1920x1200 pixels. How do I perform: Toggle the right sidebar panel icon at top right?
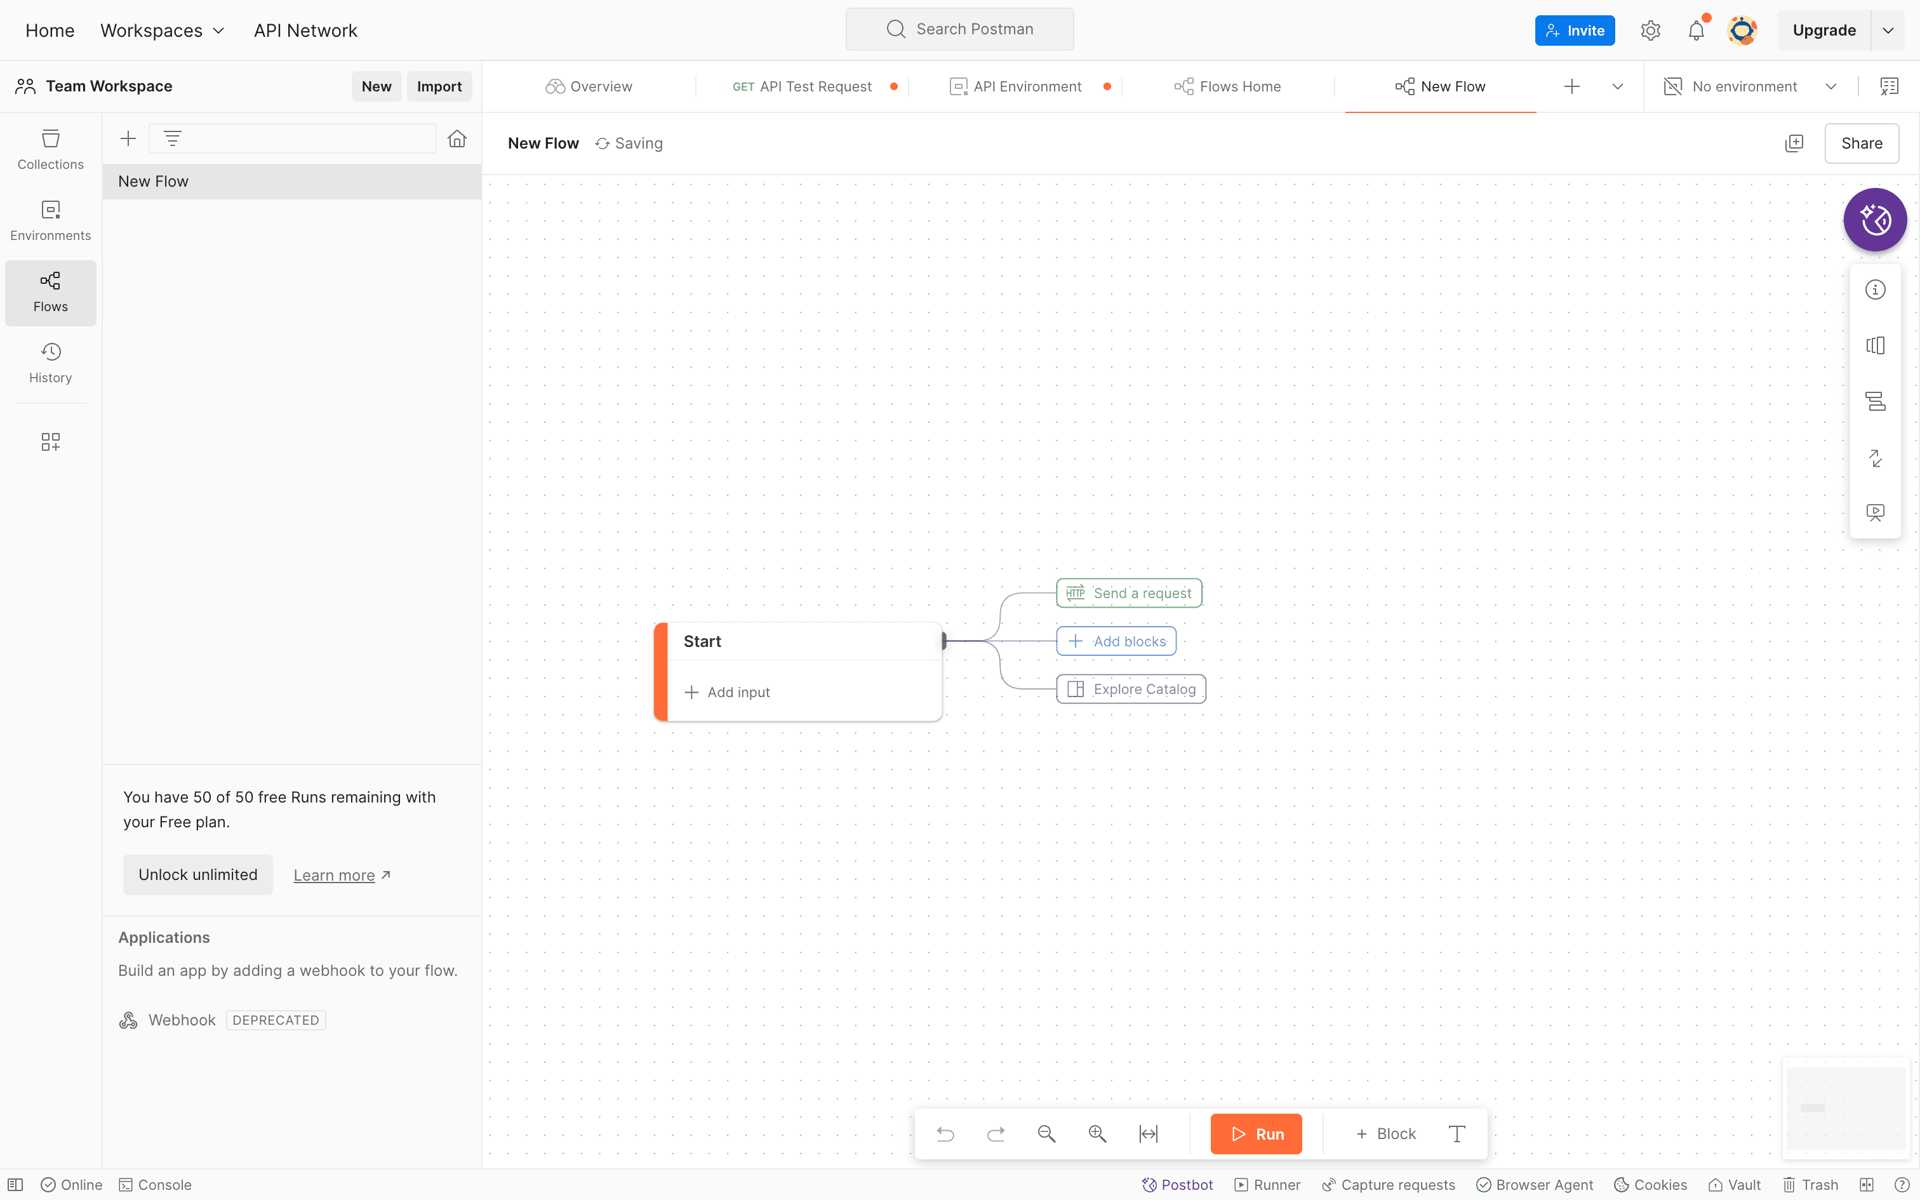tap(1889, 87)
